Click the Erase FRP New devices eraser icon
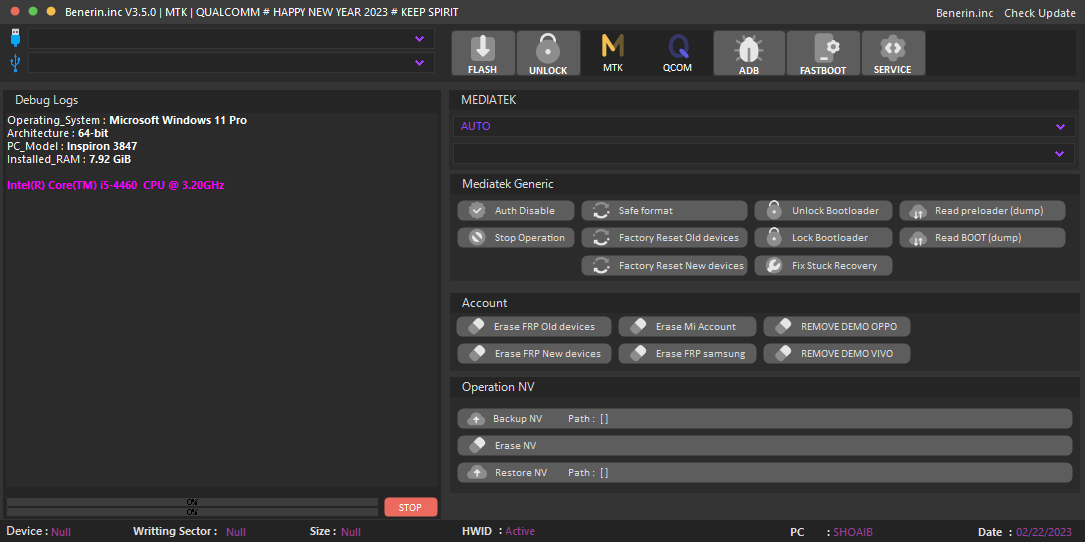The height and width of the screenshot is (542, 1085). [477, 353]
